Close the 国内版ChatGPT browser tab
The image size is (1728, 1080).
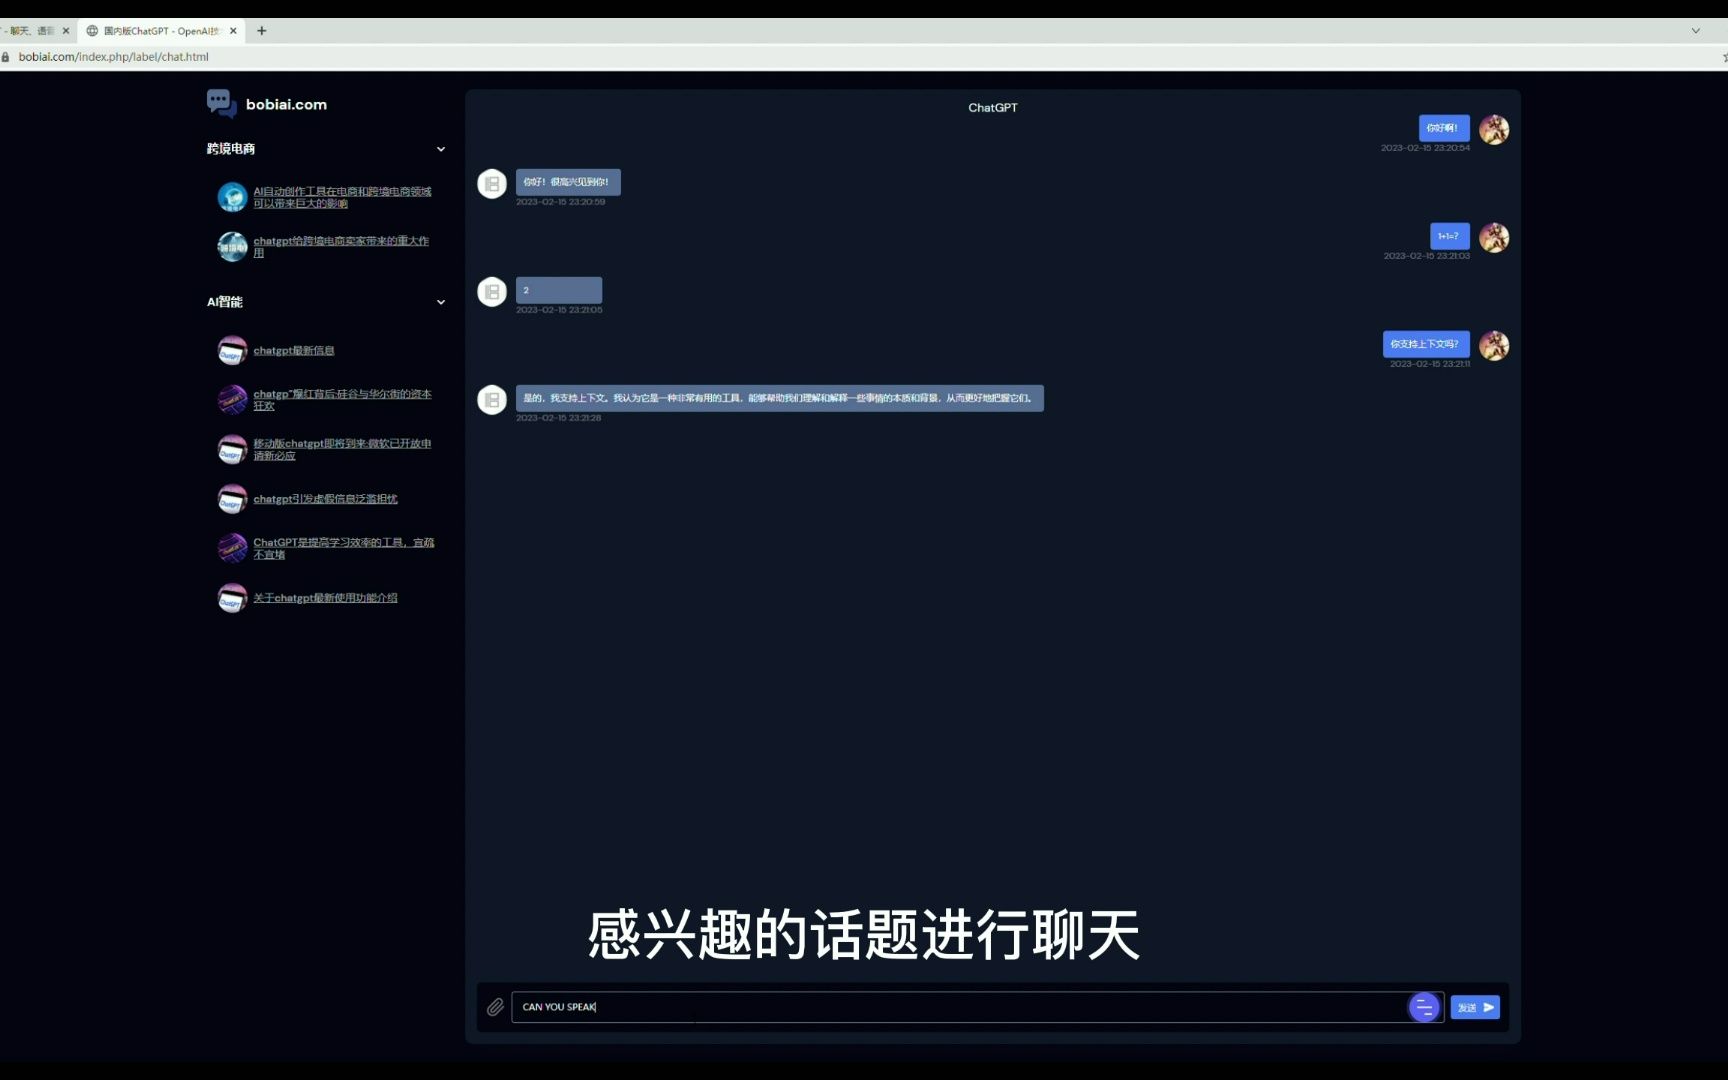point(233,31)
